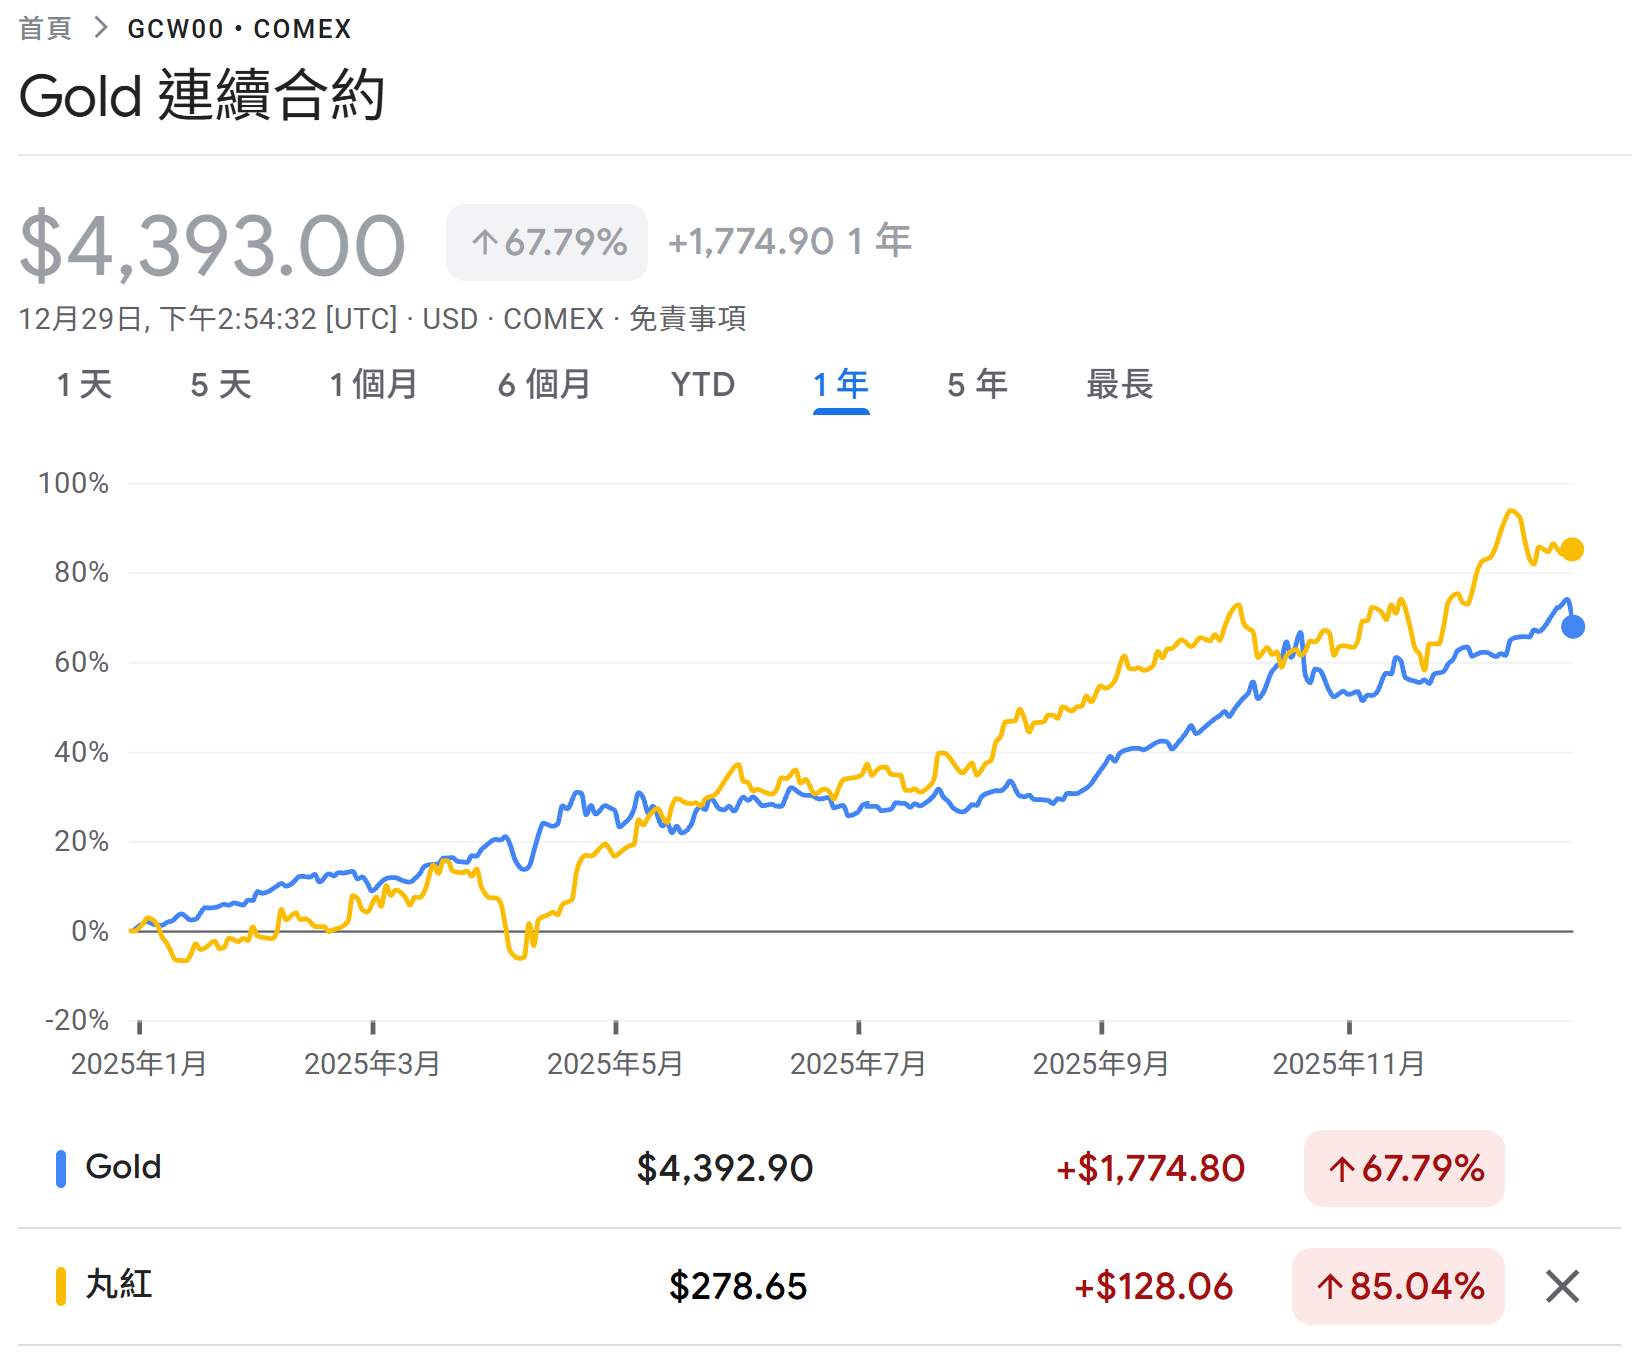Switch chart to 6 個月 range
1632x1356 pixels.
544,384
